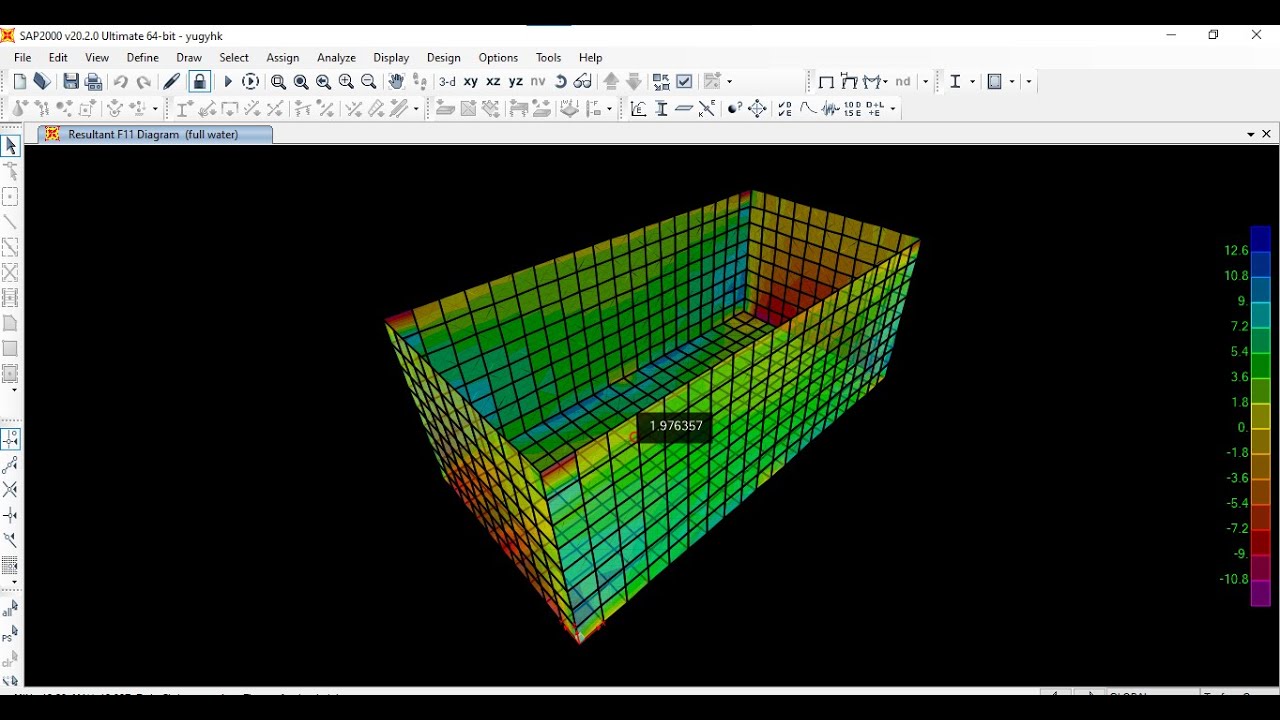The image size is (1280, 720).
Task: Click the Redo arrow icon
Action: 144,82
